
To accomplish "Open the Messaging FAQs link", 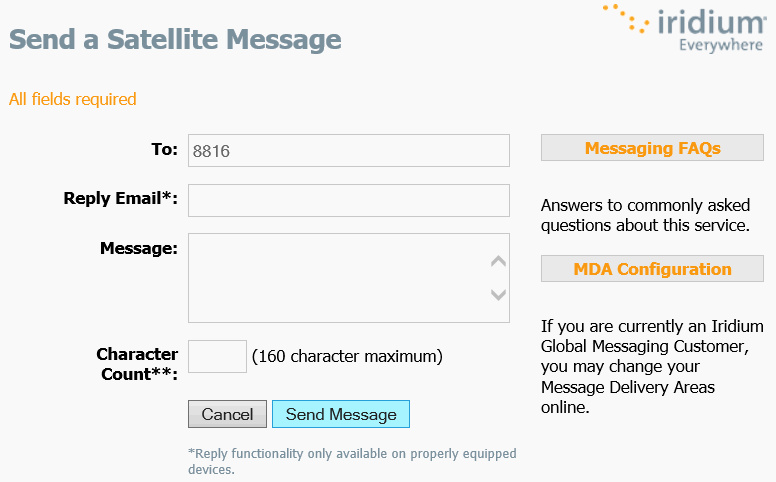I will coord(652,147).
